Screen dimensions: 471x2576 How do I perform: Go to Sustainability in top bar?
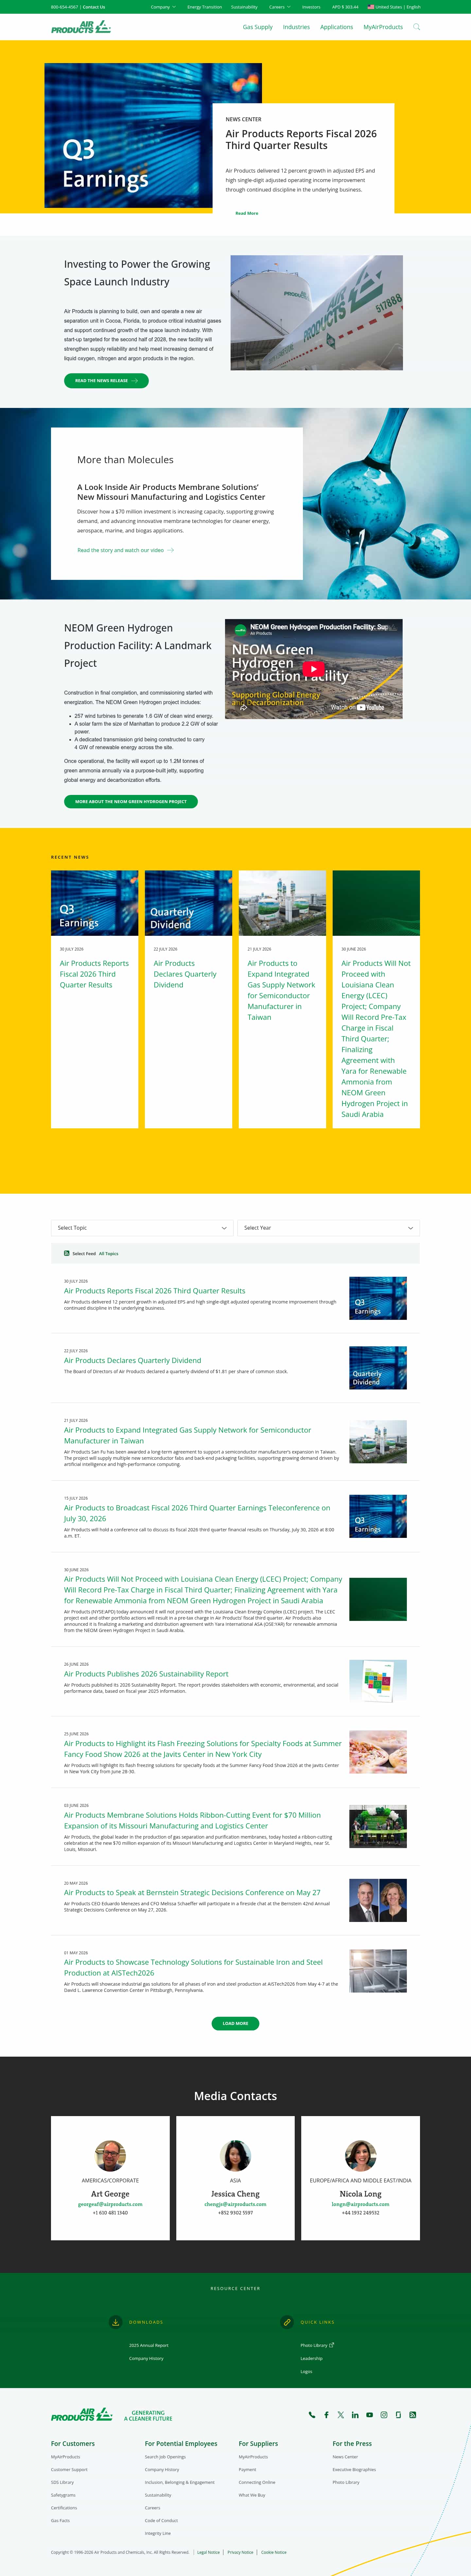point(244,7)
